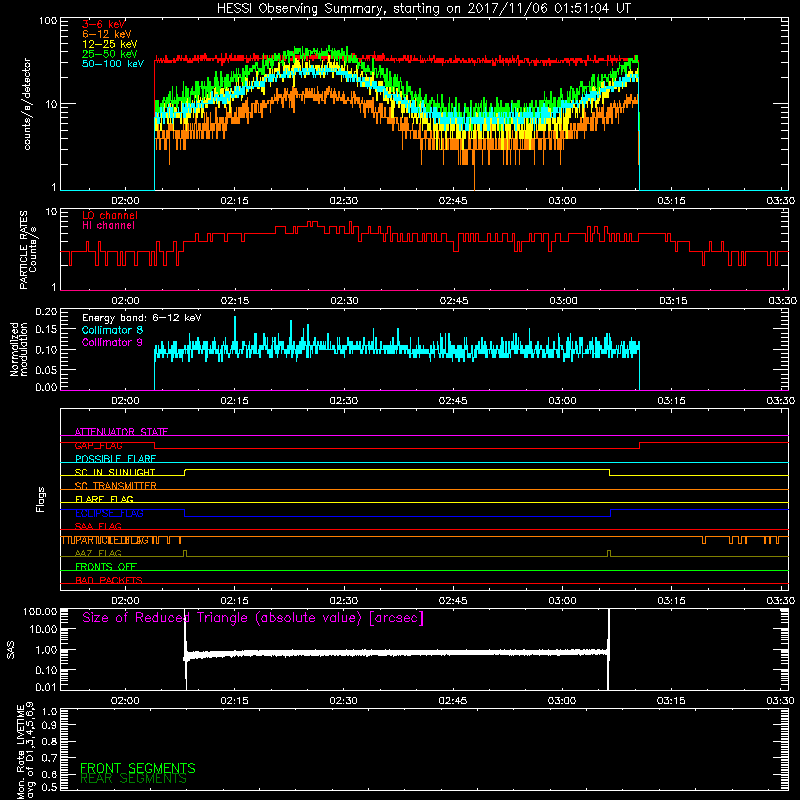Click the FLARE_FLAG label
Image resolution: width=800 pixels, height=800 pixels.
point(104,499)
